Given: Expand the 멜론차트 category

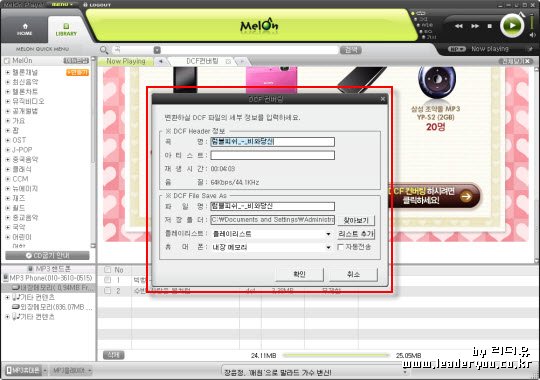Looking at the screenshot, I should pyautogui.click(x=8, y=92).
